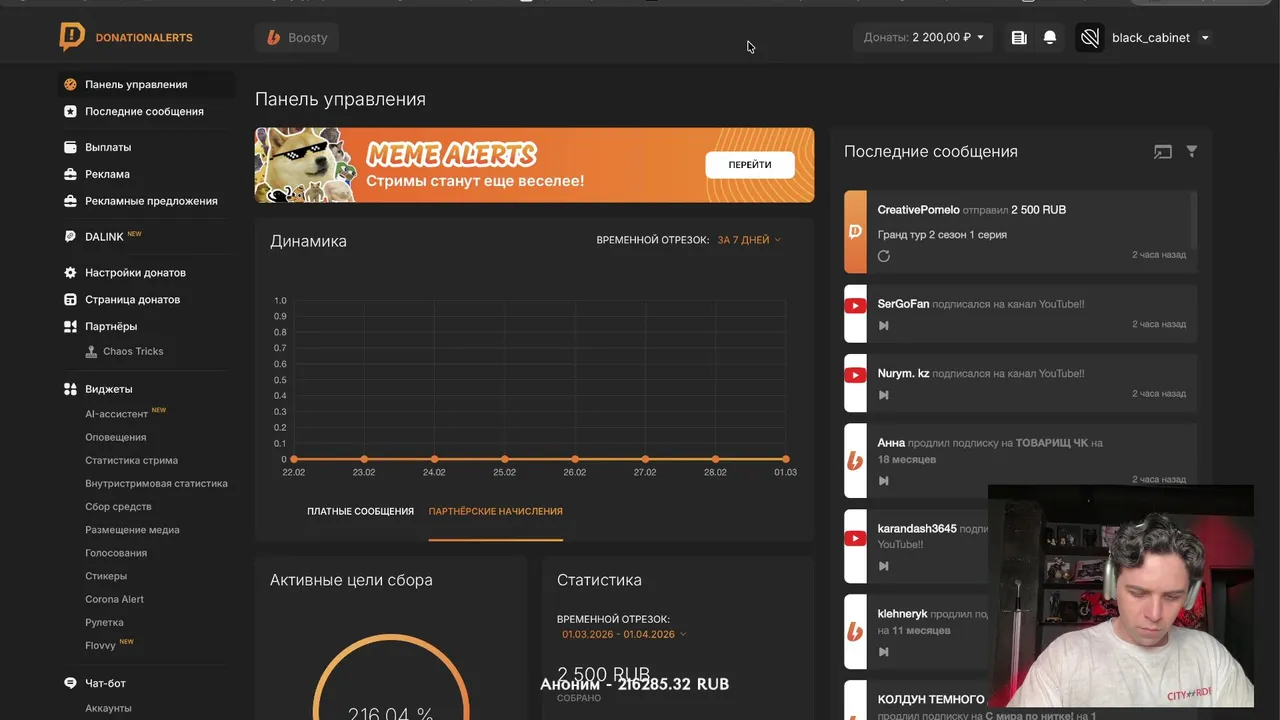Open Сбор средств widget link

118,507
